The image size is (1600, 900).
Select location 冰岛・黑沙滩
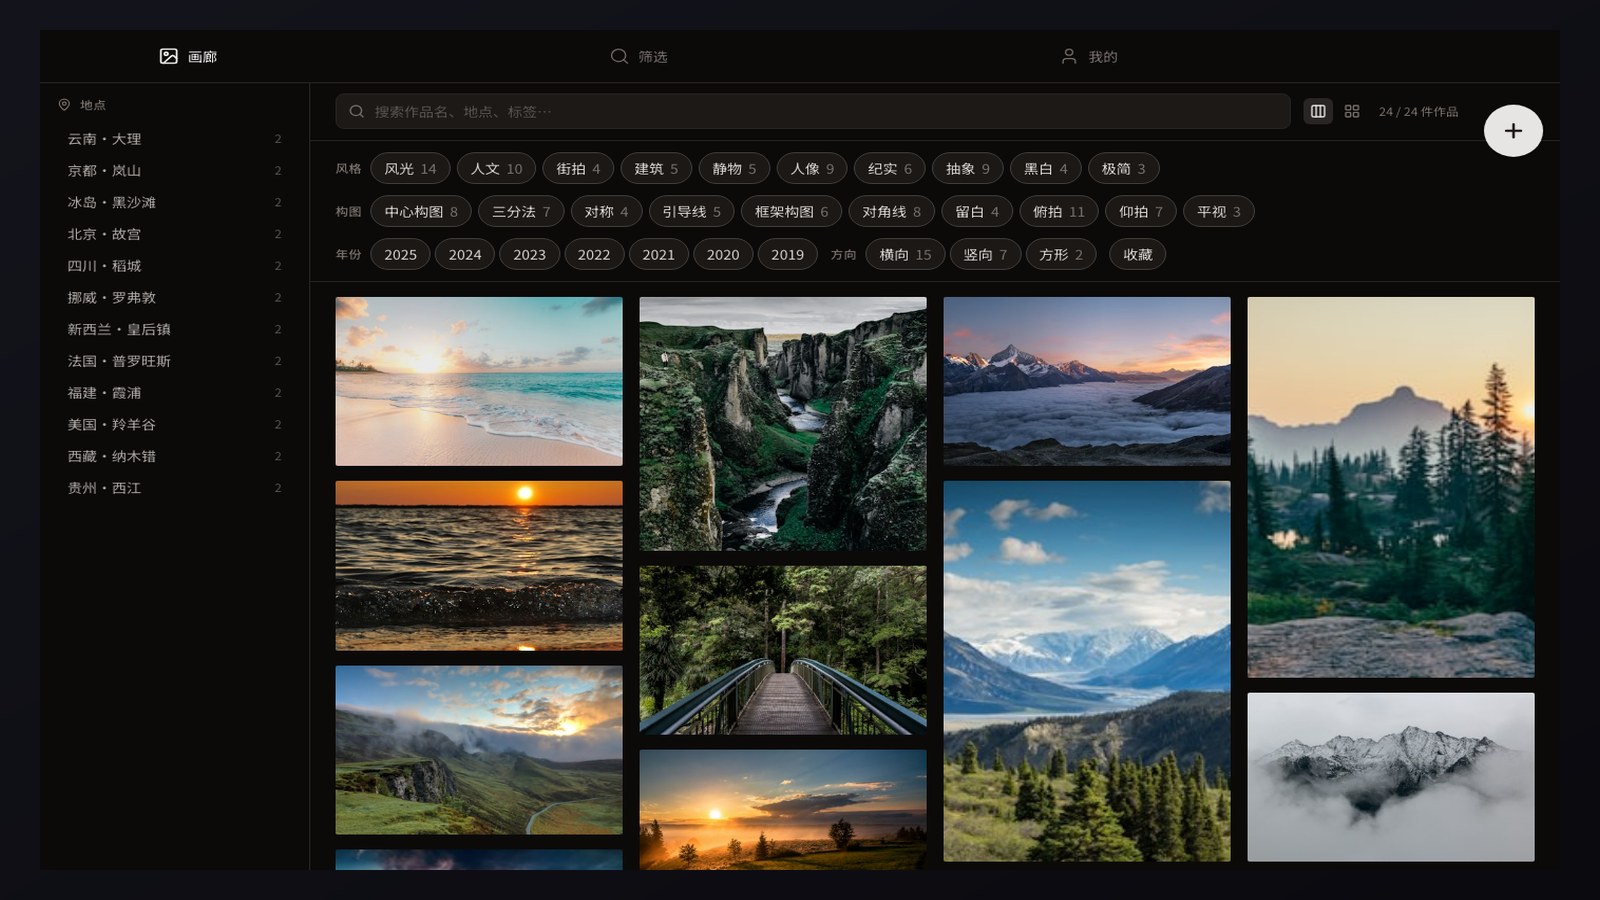click(174, 203)
